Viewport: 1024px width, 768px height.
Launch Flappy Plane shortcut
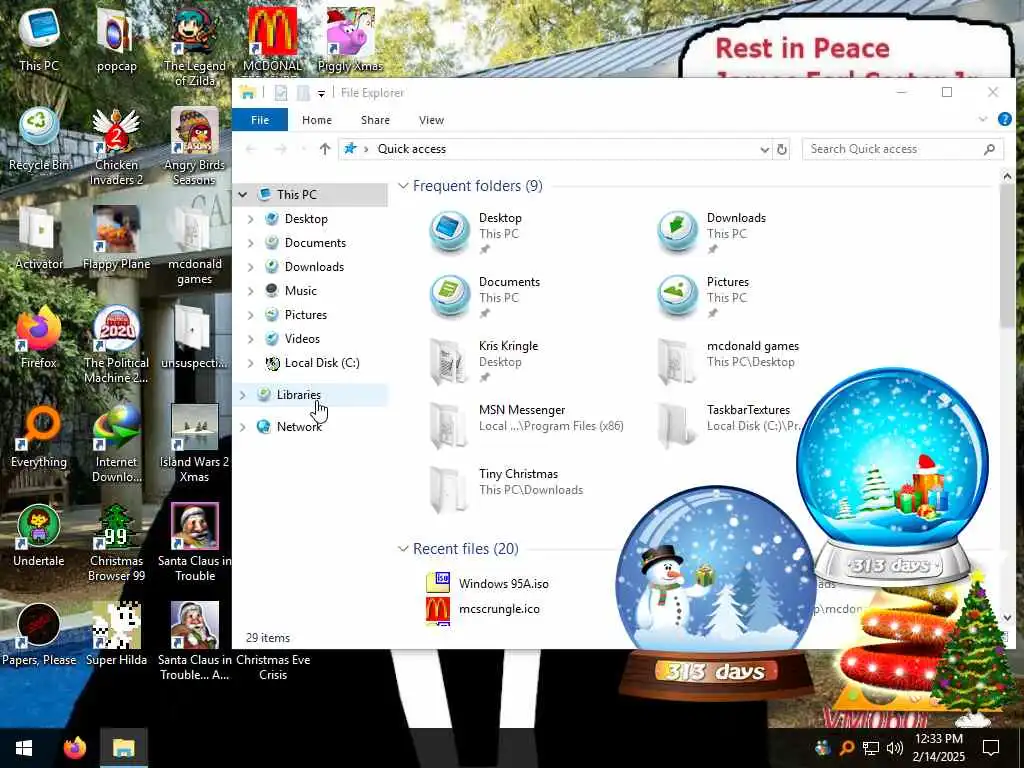[x=116, y=238]
